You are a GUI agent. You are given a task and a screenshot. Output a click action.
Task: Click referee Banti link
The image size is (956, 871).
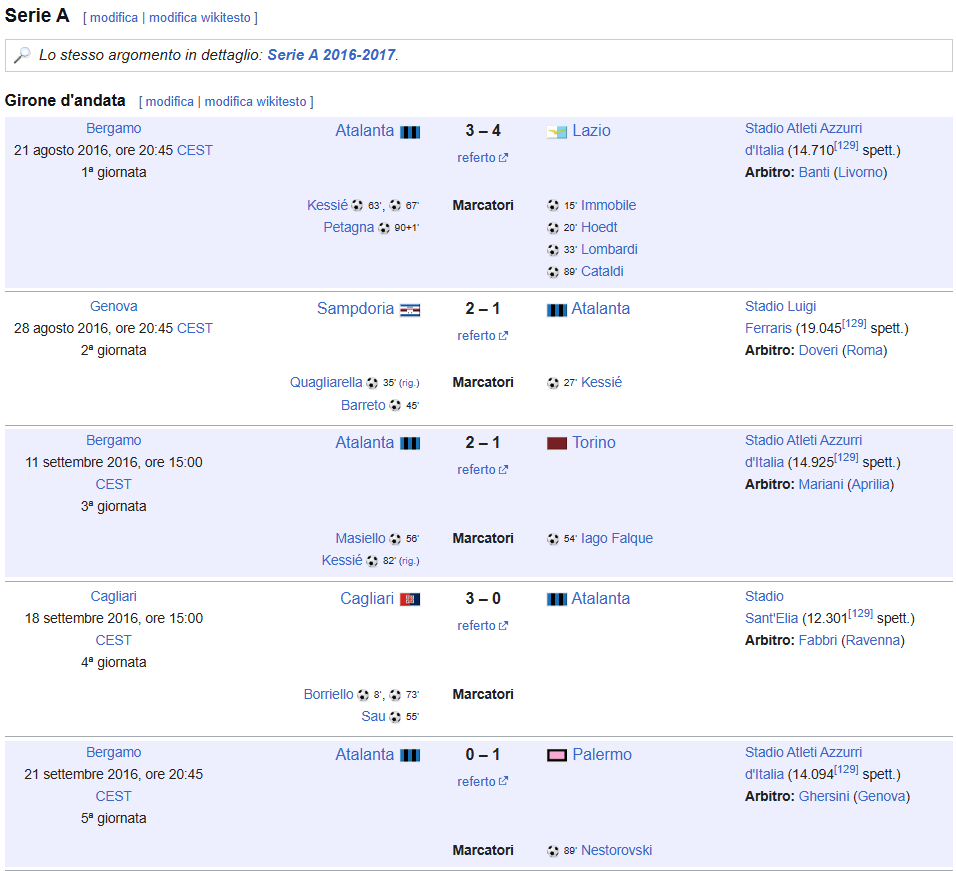[814, 172]
